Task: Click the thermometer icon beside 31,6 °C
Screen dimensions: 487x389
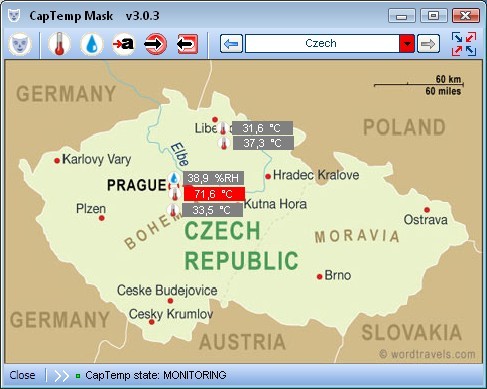Action: click(223, 128)
